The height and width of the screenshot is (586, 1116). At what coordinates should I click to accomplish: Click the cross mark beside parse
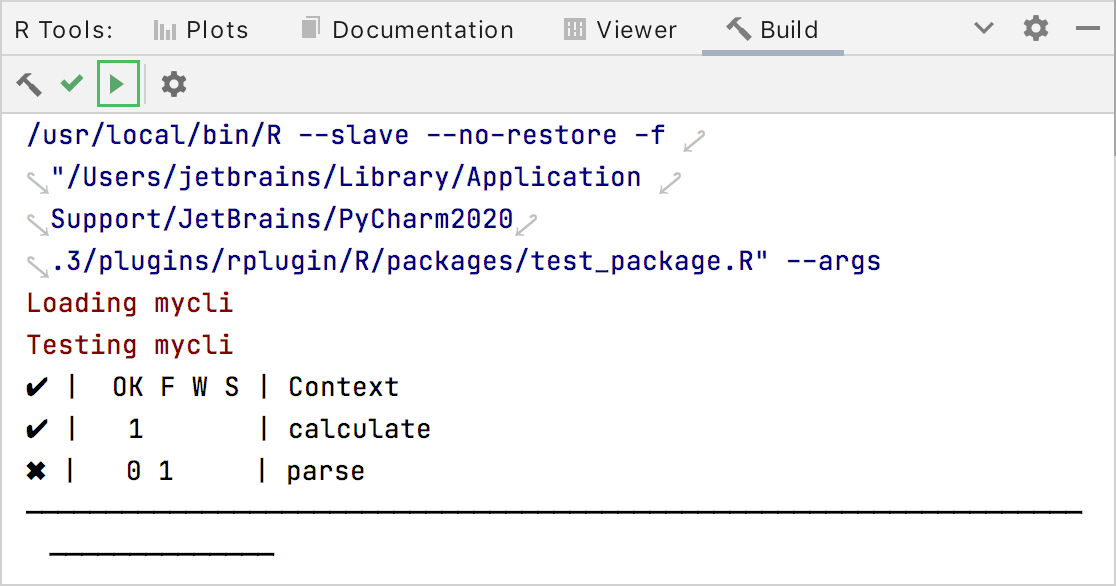coord(37,471)
